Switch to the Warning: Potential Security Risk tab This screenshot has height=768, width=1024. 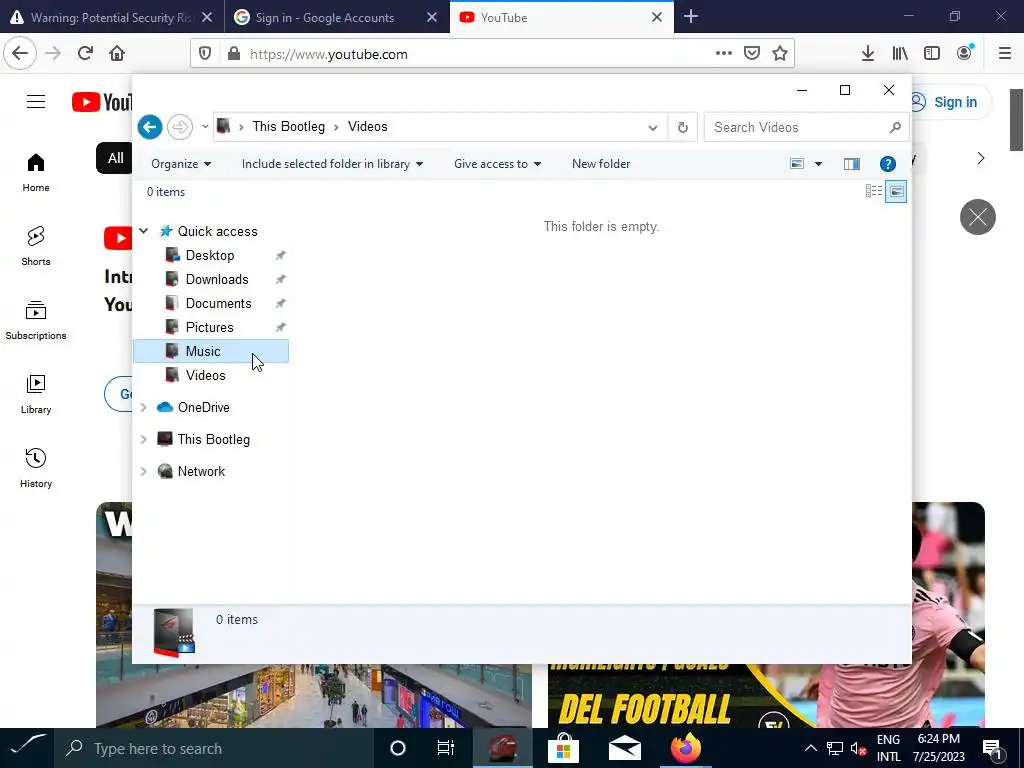tap(112, 17)
